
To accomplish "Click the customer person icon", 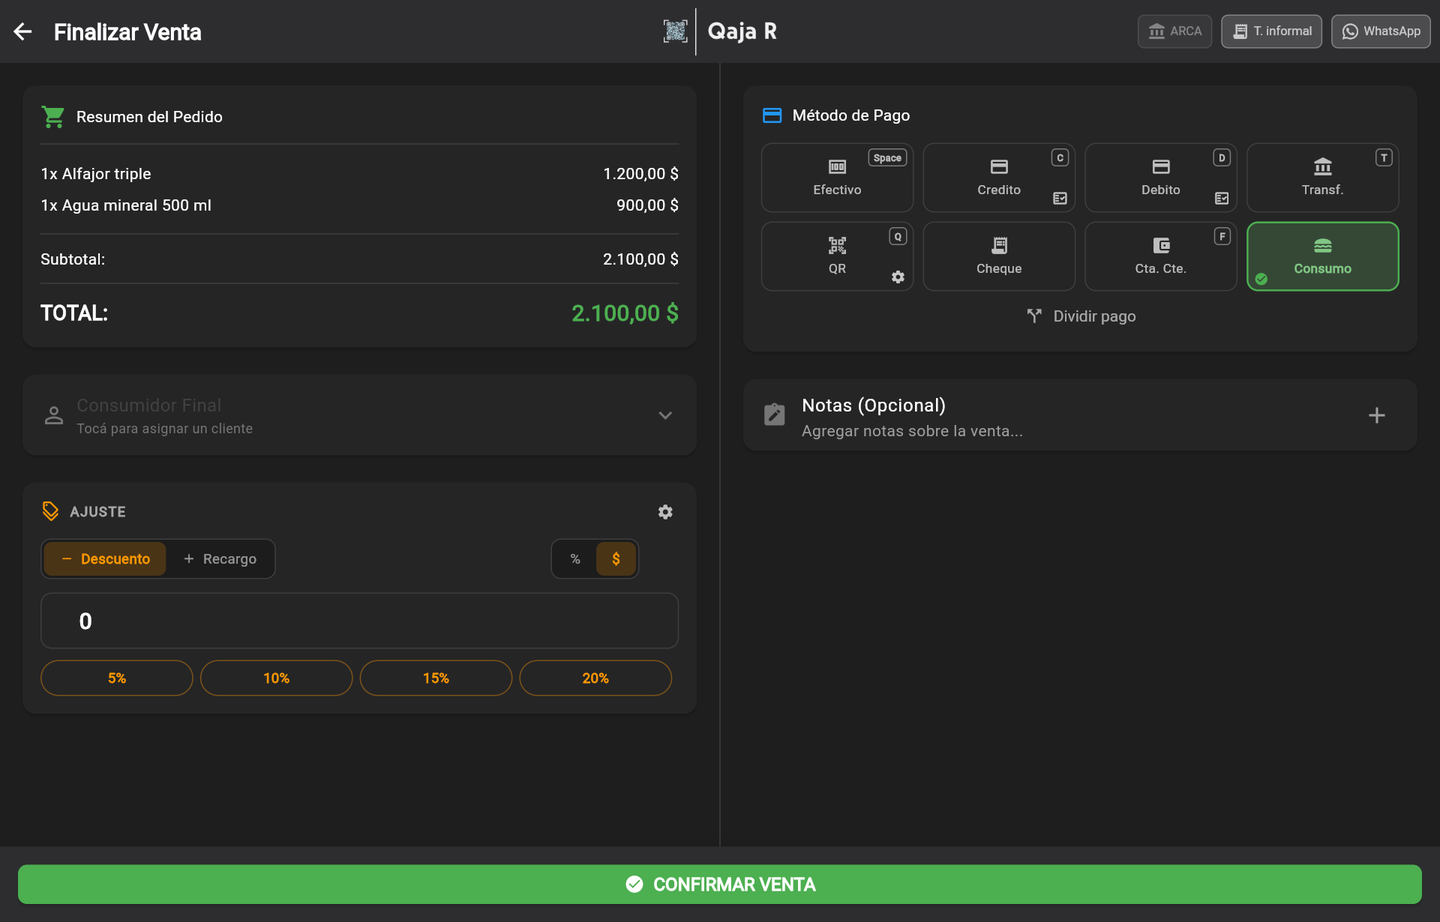I will pos(54,415).
